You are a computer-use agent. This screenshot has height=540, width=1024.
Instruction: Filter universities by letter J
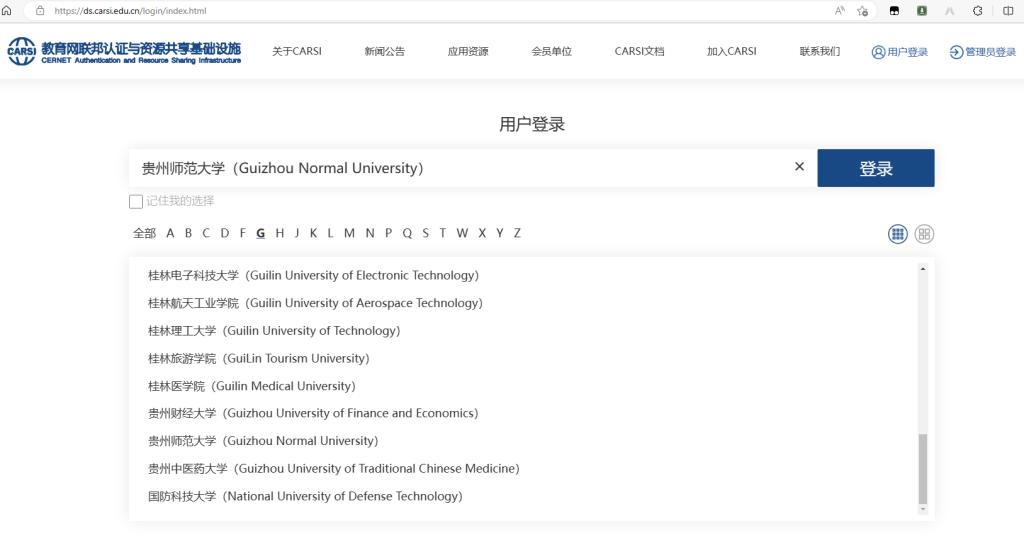pos(296,233)
